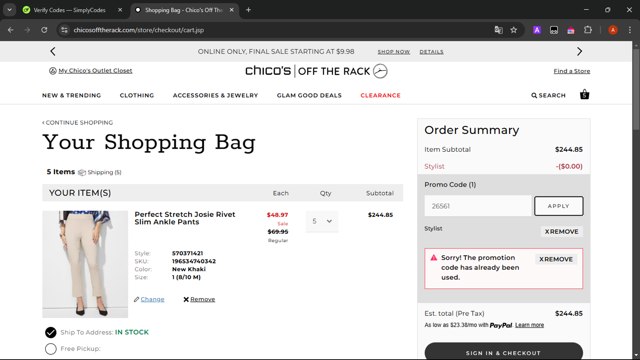Open the quantity dropdown showing 5
This screenshot has height=360, width=640.
pyautogui.click(x=322, y=221)
